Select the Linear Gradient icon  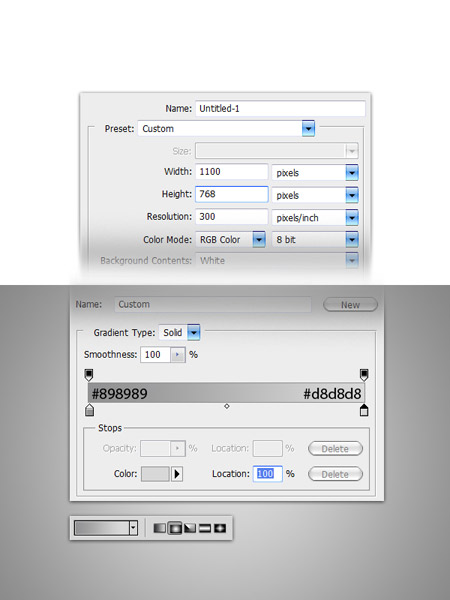click(x=160, y=528)
